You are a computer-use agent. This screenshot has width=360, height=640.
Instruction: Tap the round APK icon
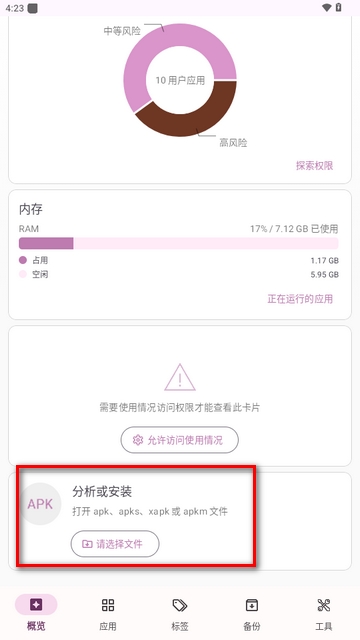coord(40,504)
